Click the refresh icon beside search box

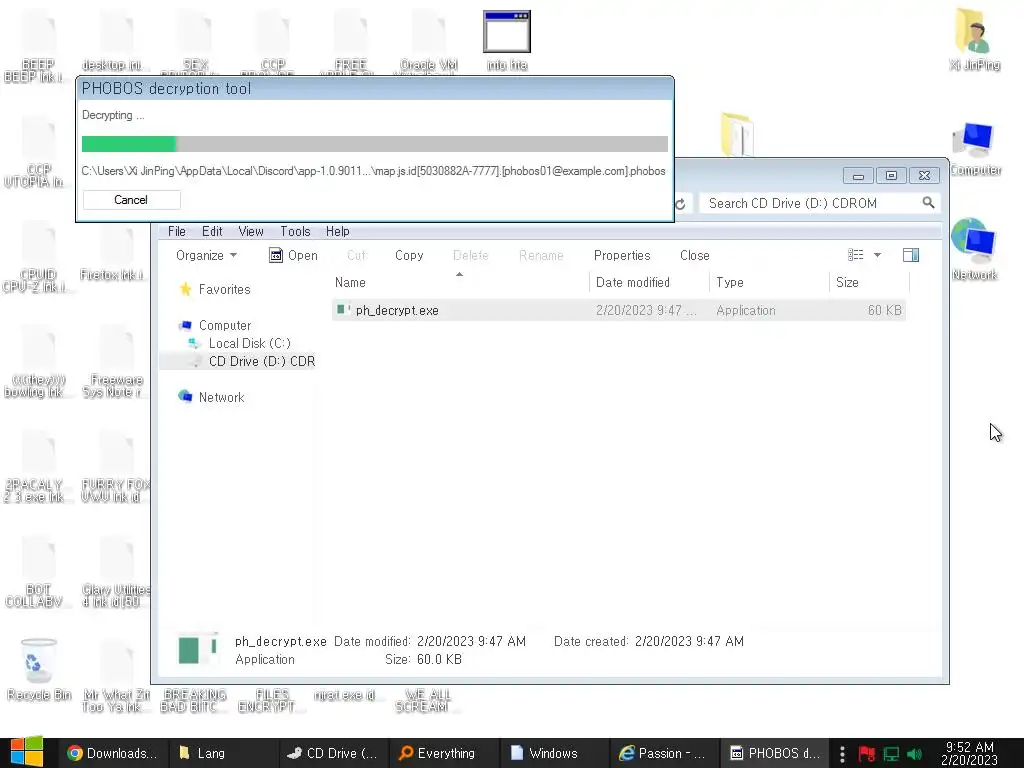[x=680, y=204]
